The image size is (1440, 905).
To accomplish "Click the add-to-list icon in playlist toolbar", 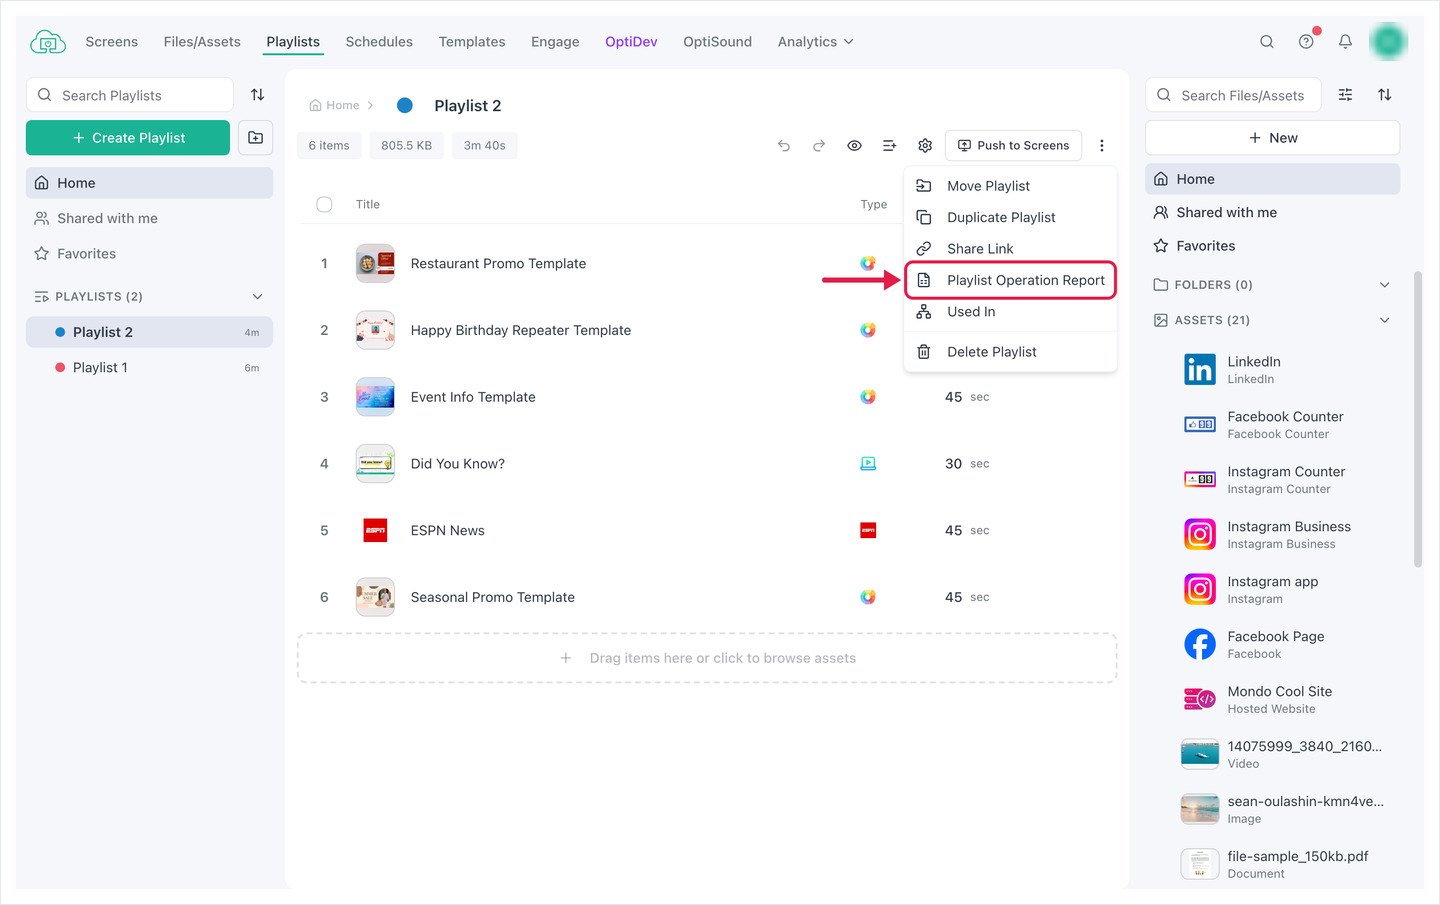I will pyautogui.click(x=890, y=146).
